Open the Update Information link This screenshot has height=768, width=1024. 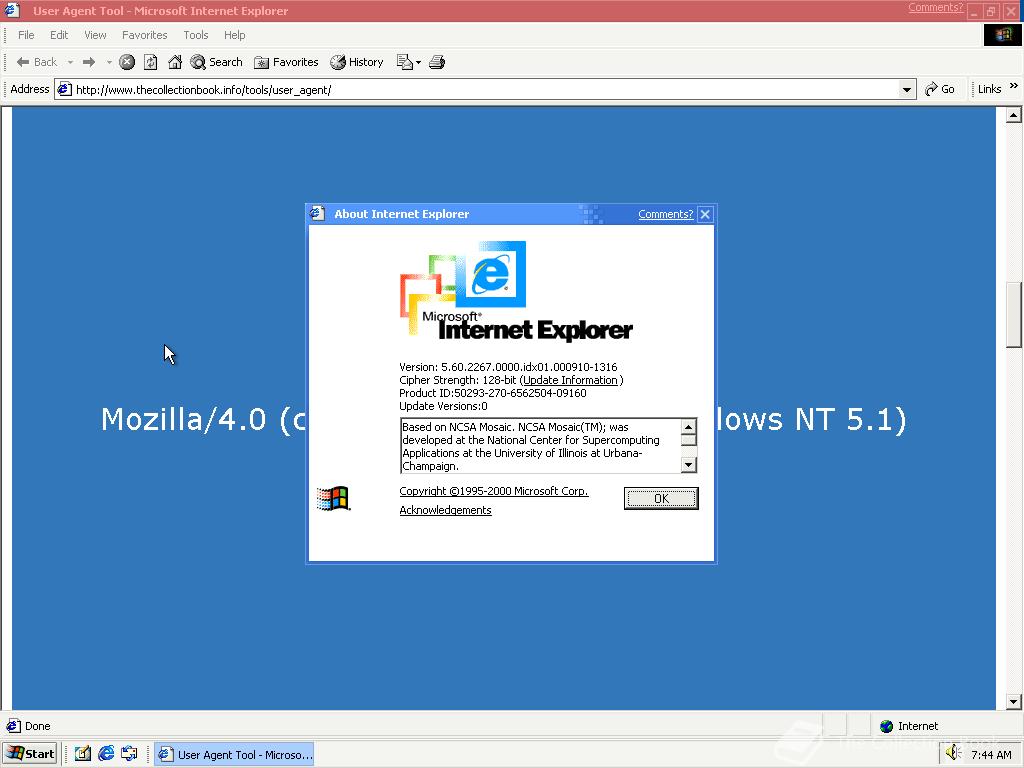coord(570,380)
